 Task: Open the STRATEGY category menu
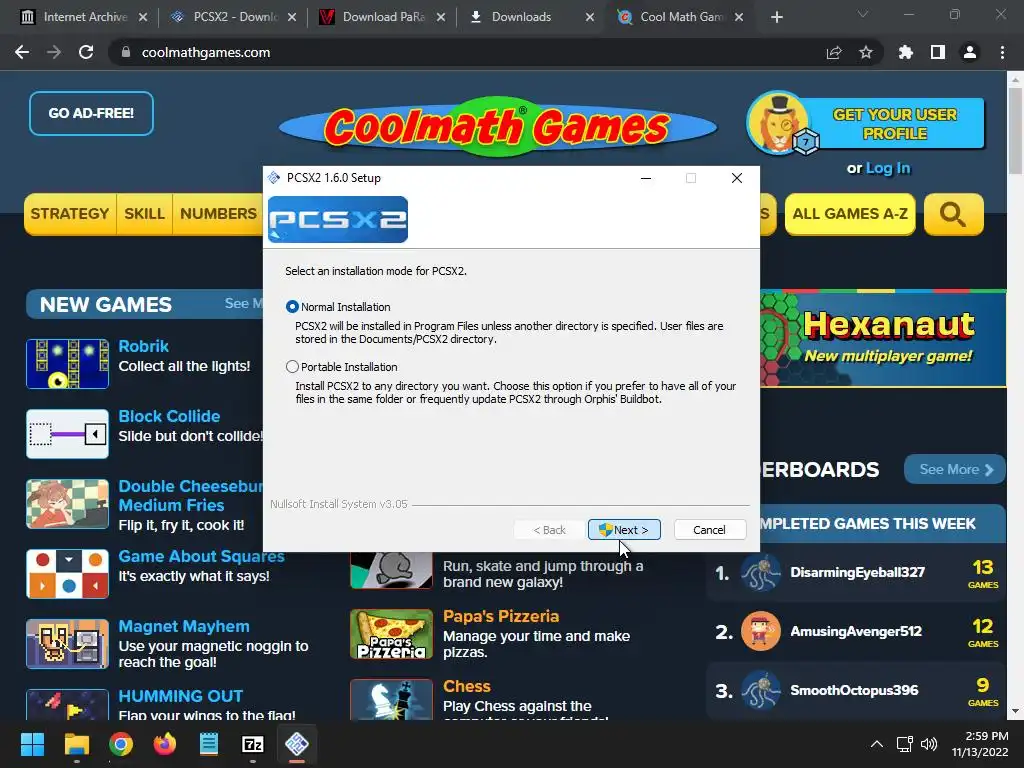(x=70, y=214)
